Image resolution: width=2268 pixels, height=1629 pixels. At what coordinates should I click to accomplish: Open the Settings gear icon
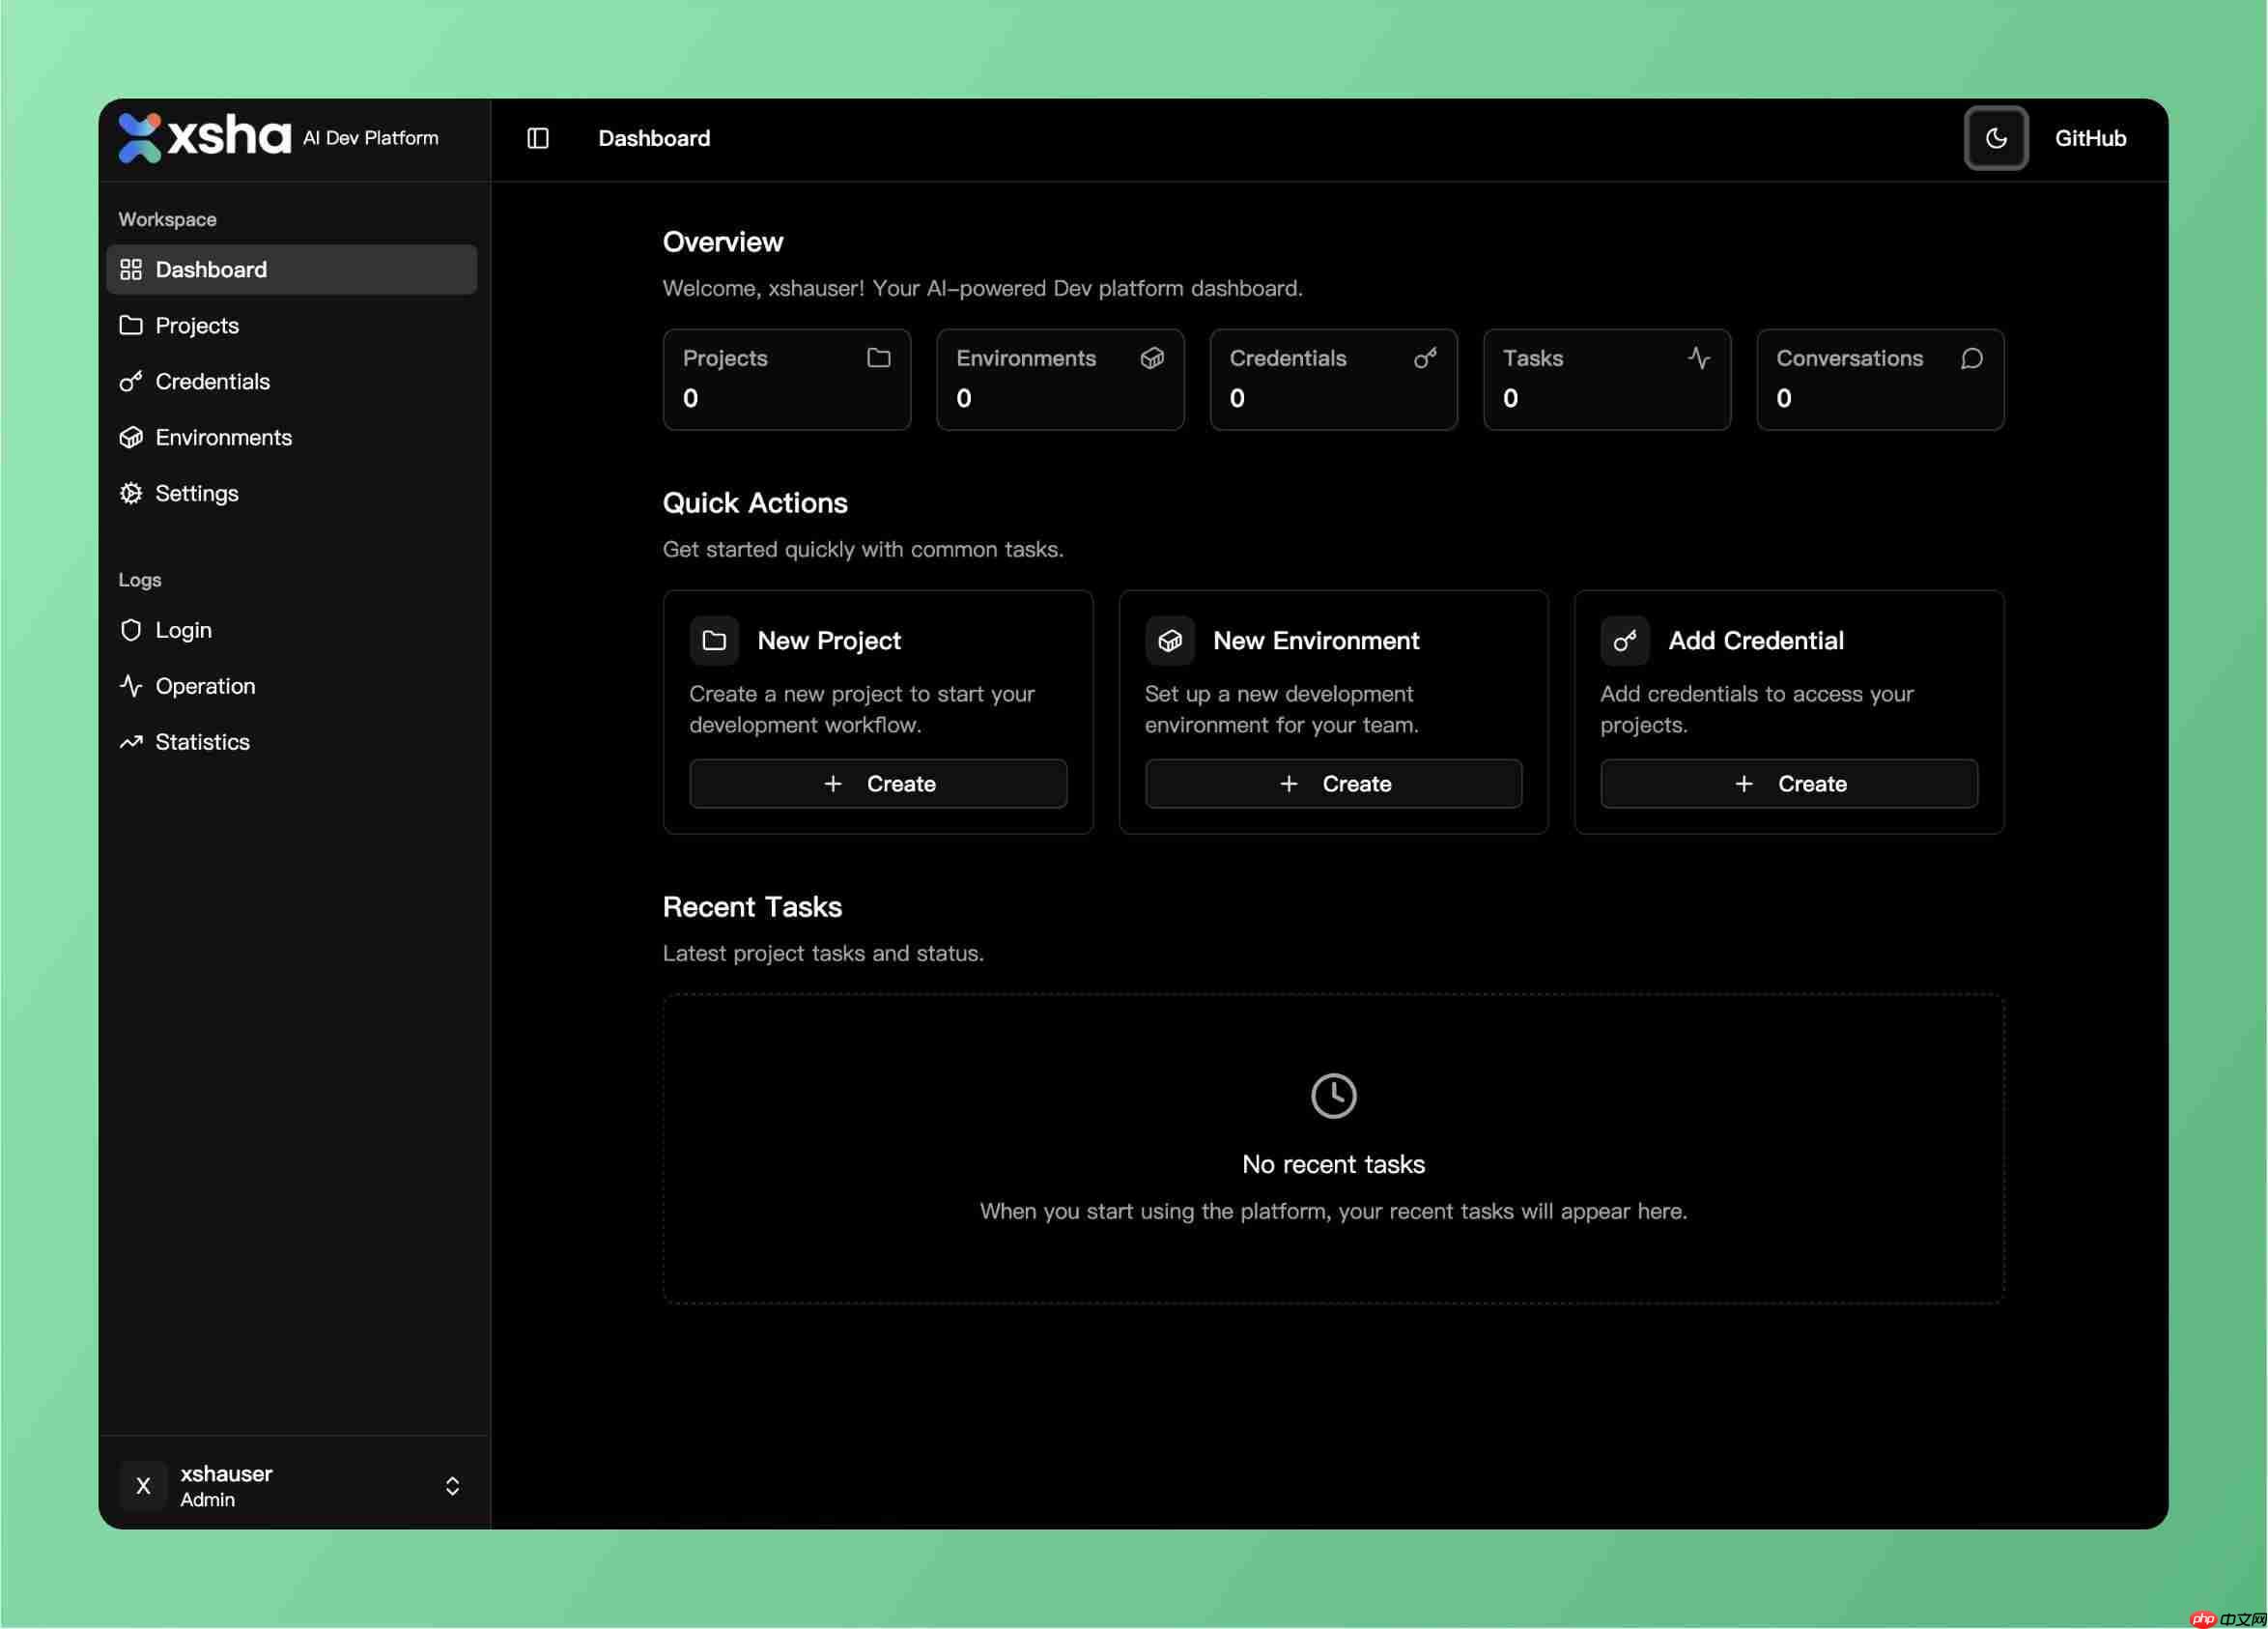[132, 493]
